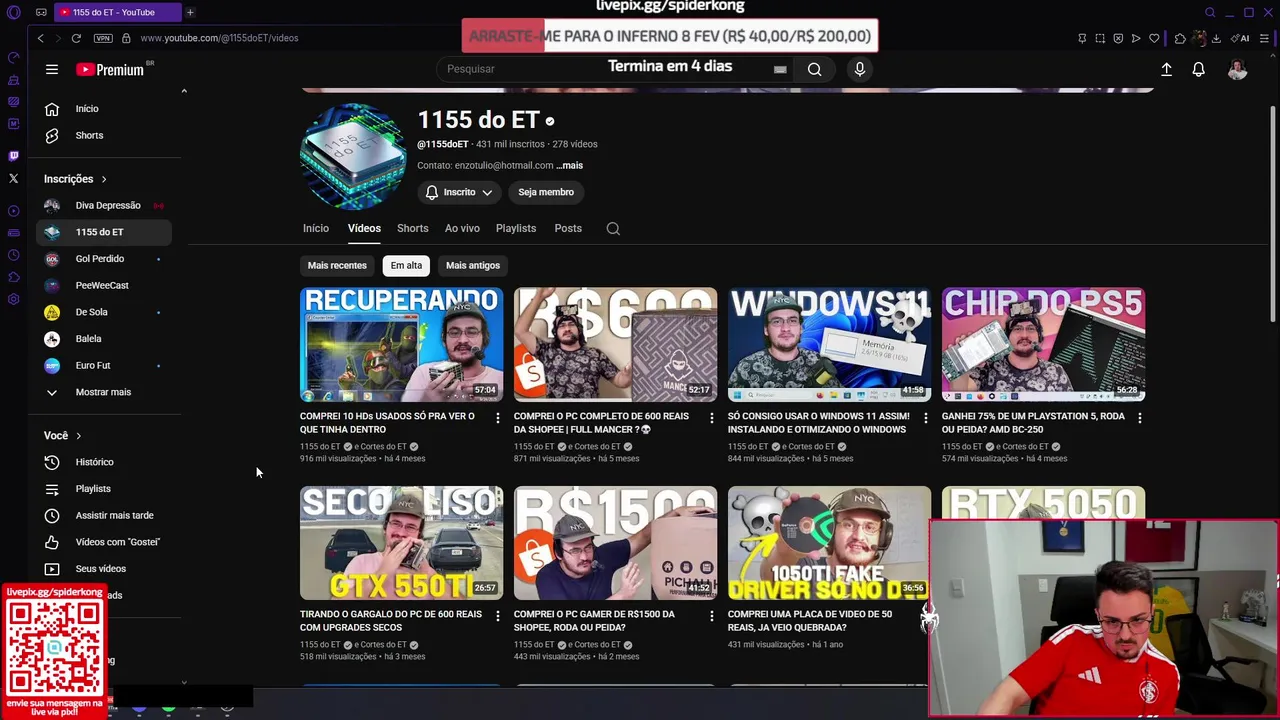Open the Inscrito notification dropdown
Image resolution: width=1280 pixels, height=720 pixels.
point(459,192)
